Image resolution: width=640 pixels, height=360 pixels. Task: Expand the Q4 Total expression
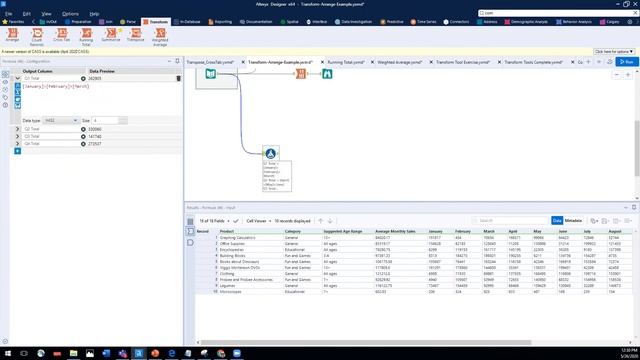[x=18, y=144]
